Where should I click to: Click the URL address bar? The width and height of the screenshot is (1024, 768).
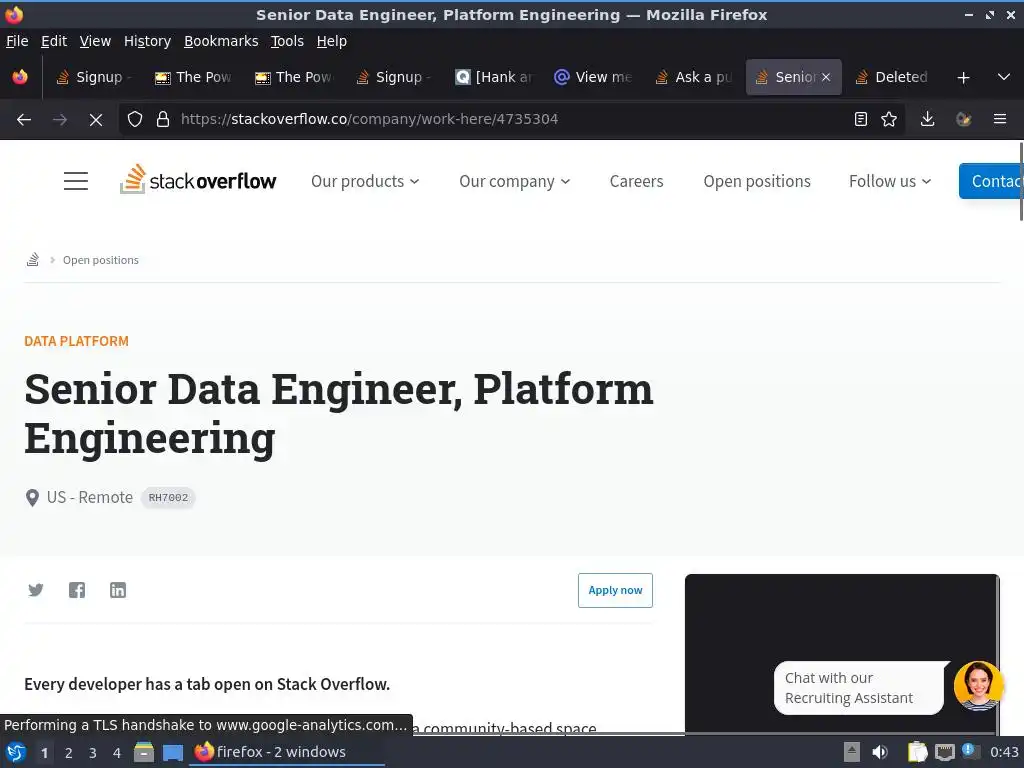click(509, 120)
